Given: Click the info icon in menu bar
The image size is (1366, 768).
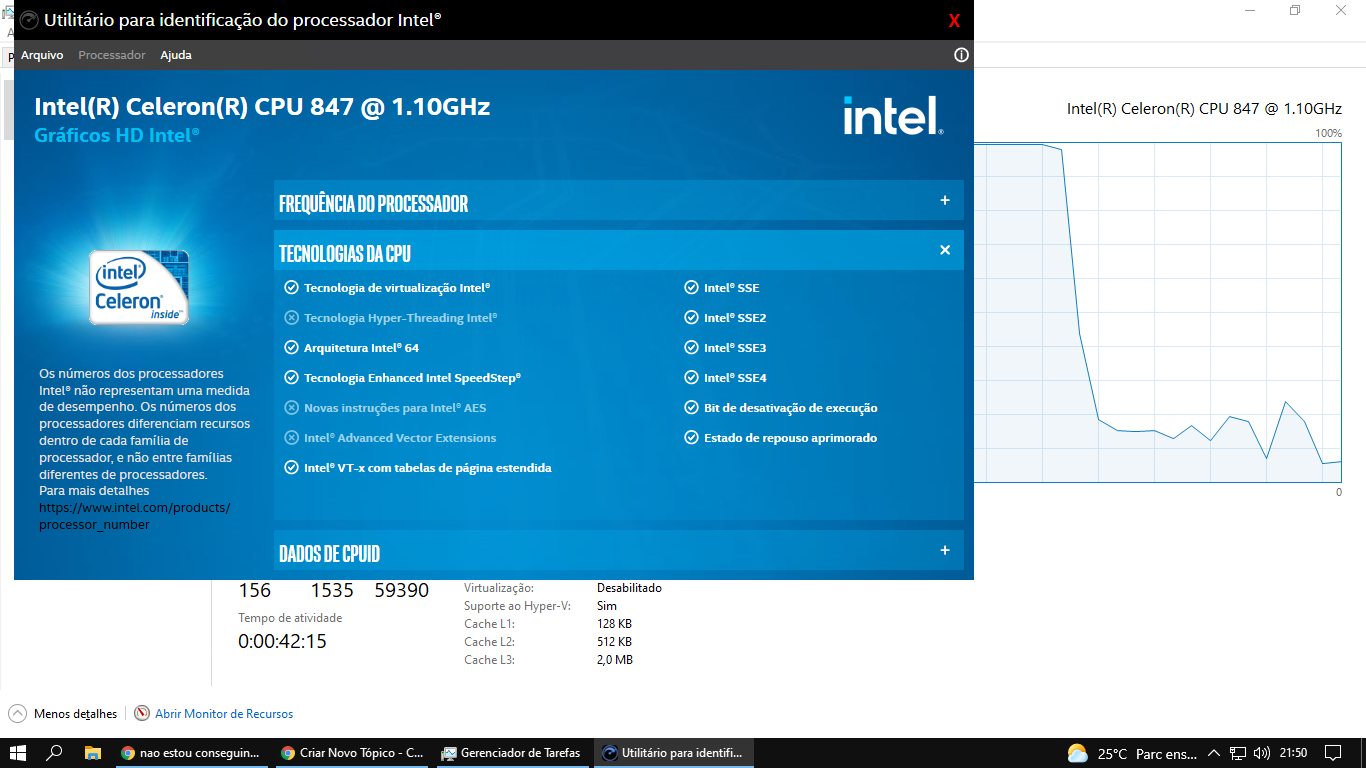Looking at the screenshot, I should 962,55.
